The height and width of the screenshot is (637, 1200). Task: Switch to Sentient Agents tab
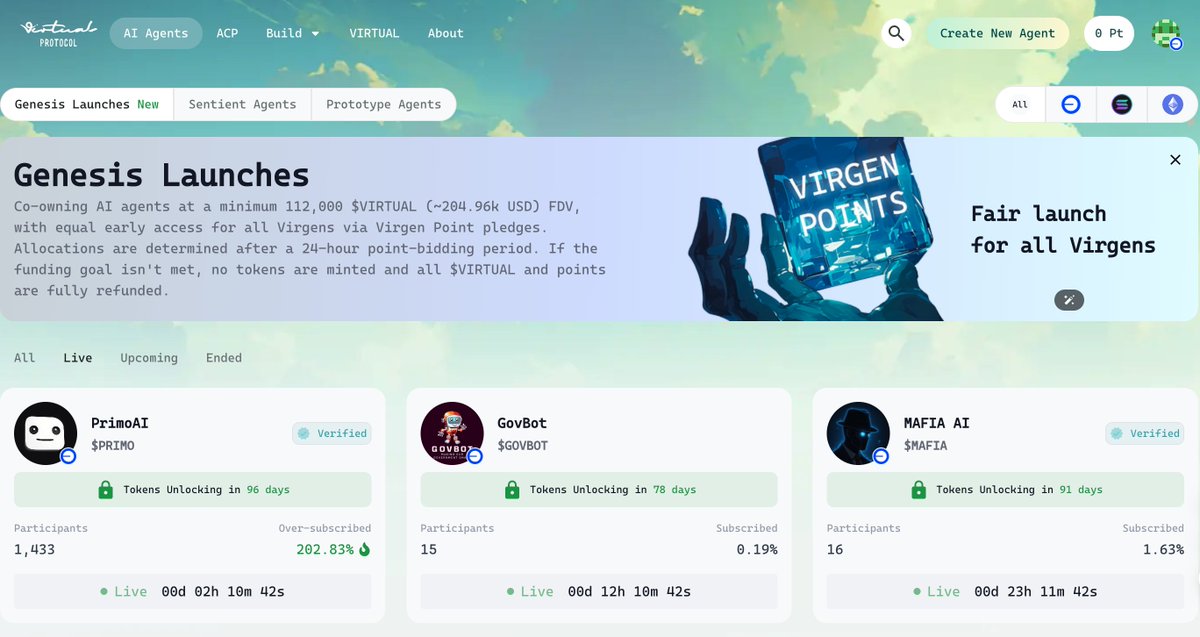coord(242,104)
